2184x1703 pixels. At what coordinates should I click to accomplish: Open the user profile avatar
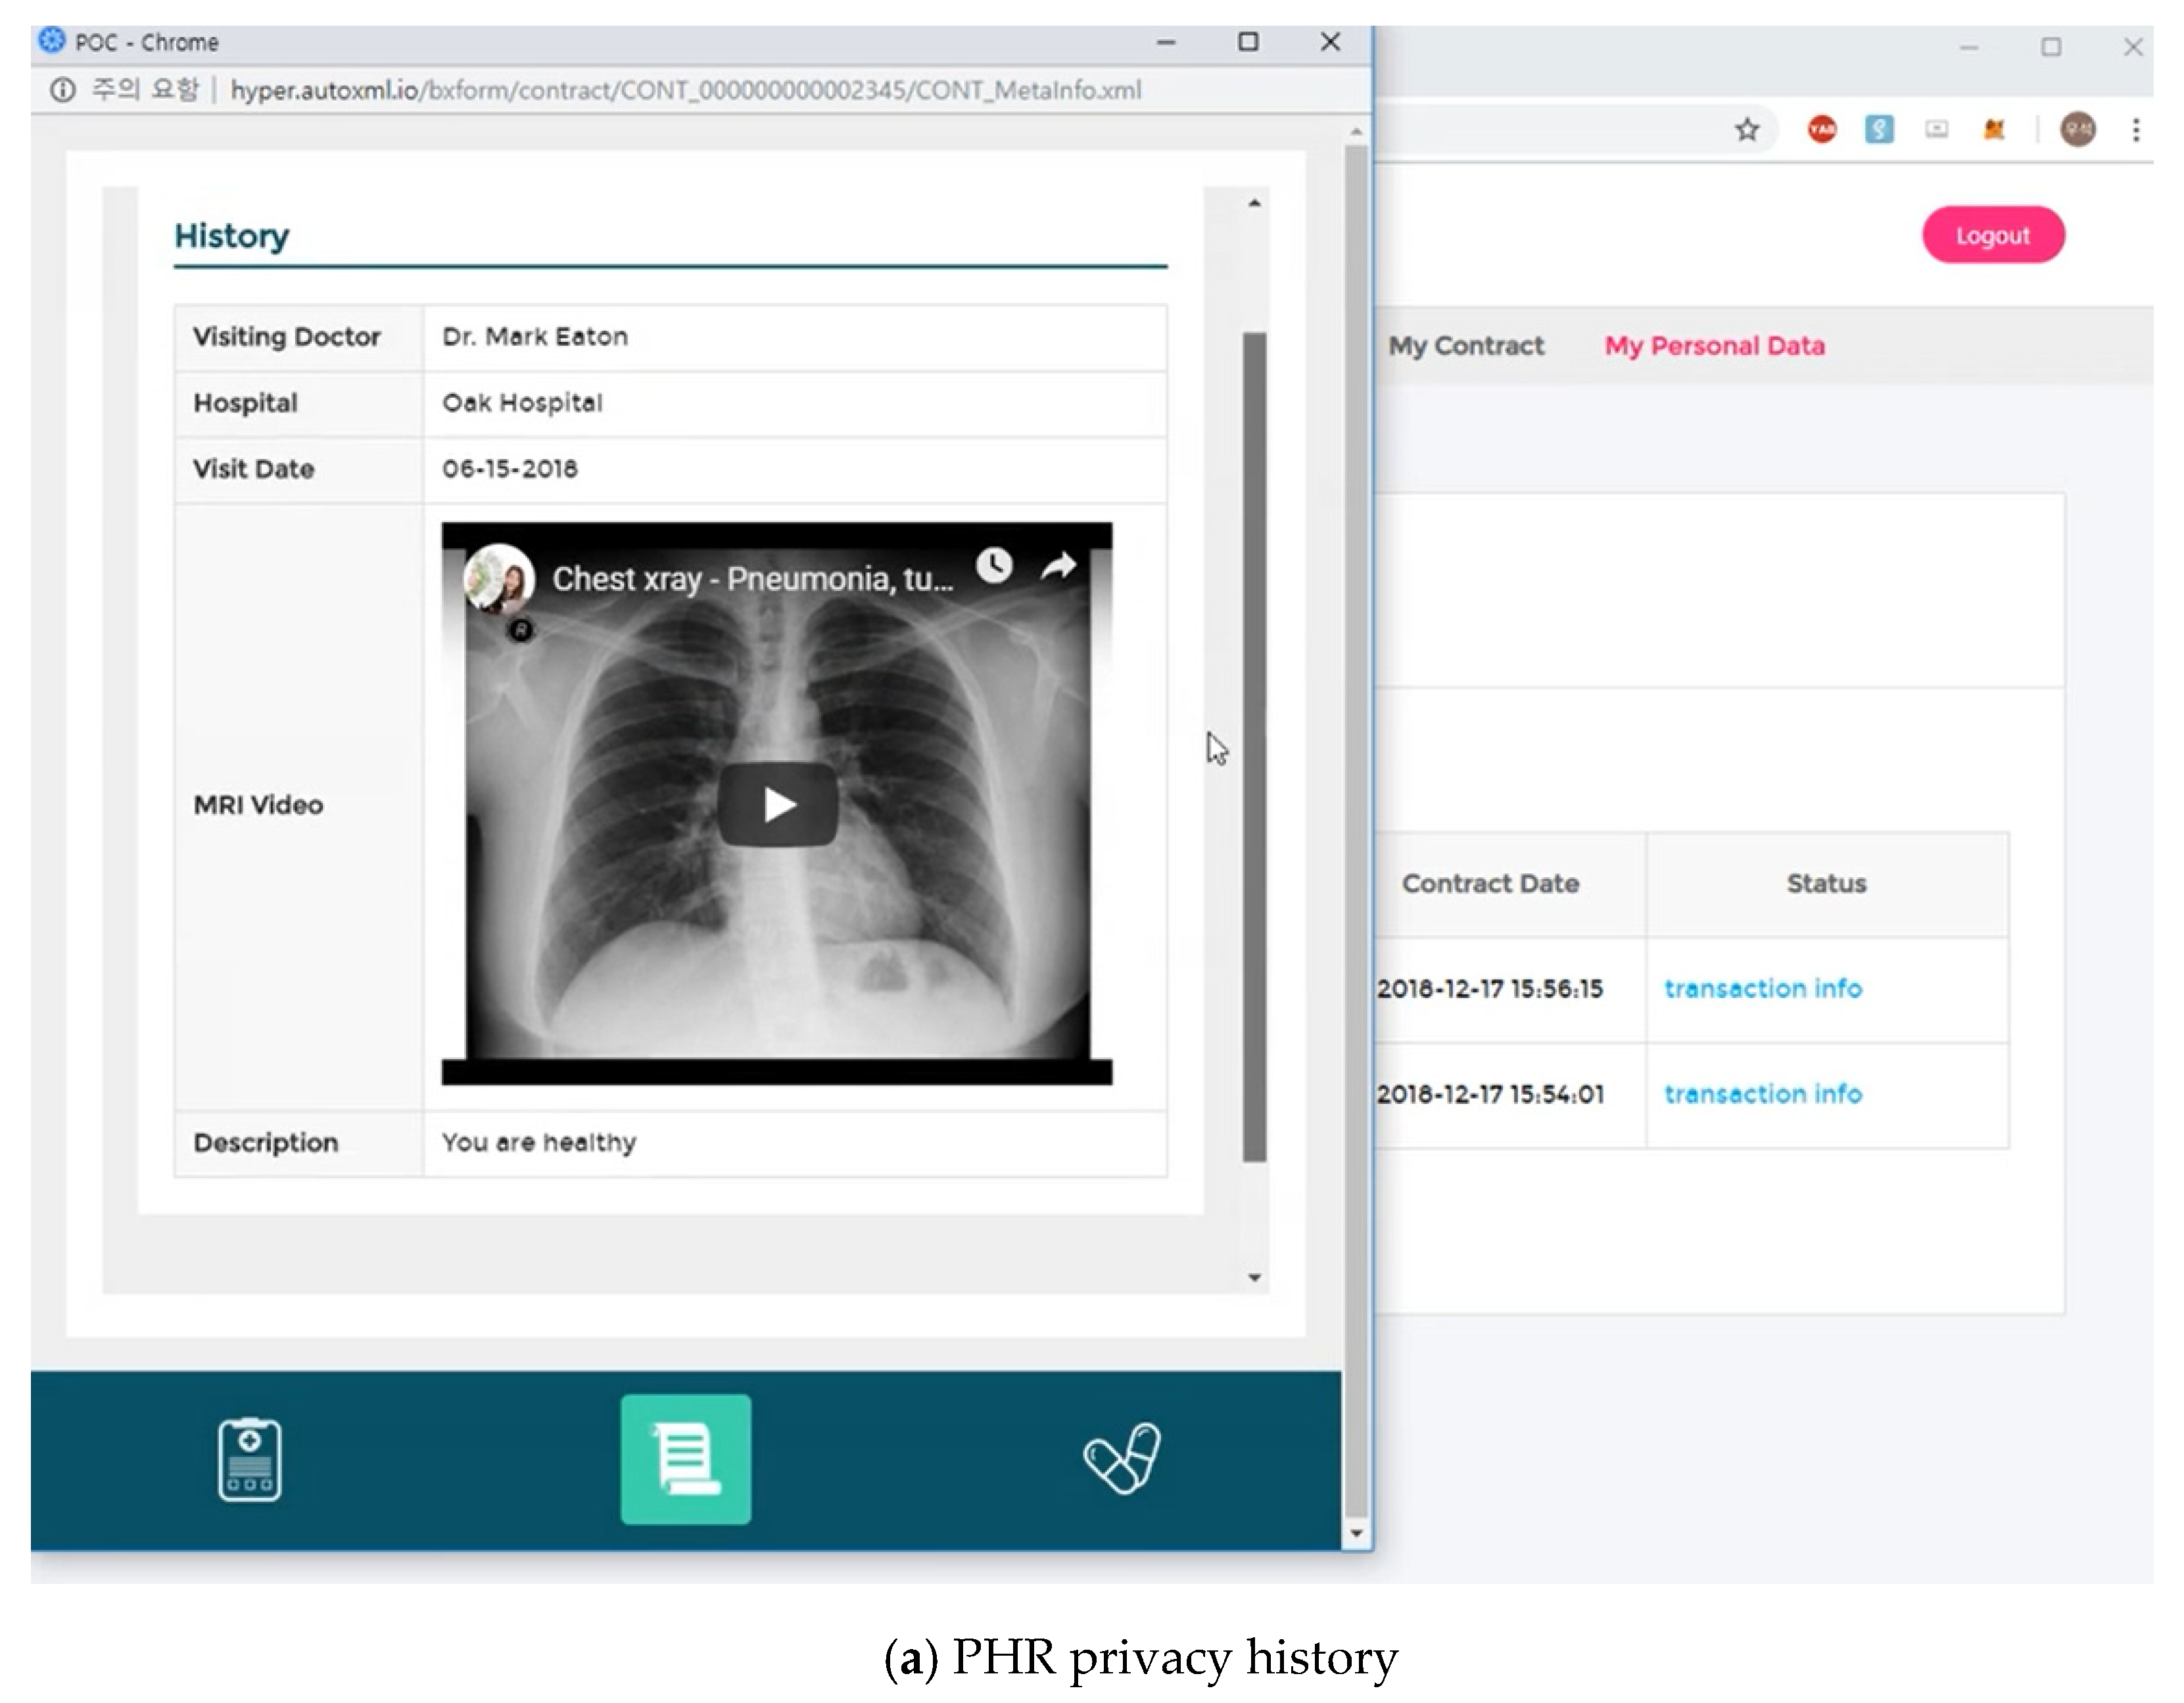[2078, 129]
